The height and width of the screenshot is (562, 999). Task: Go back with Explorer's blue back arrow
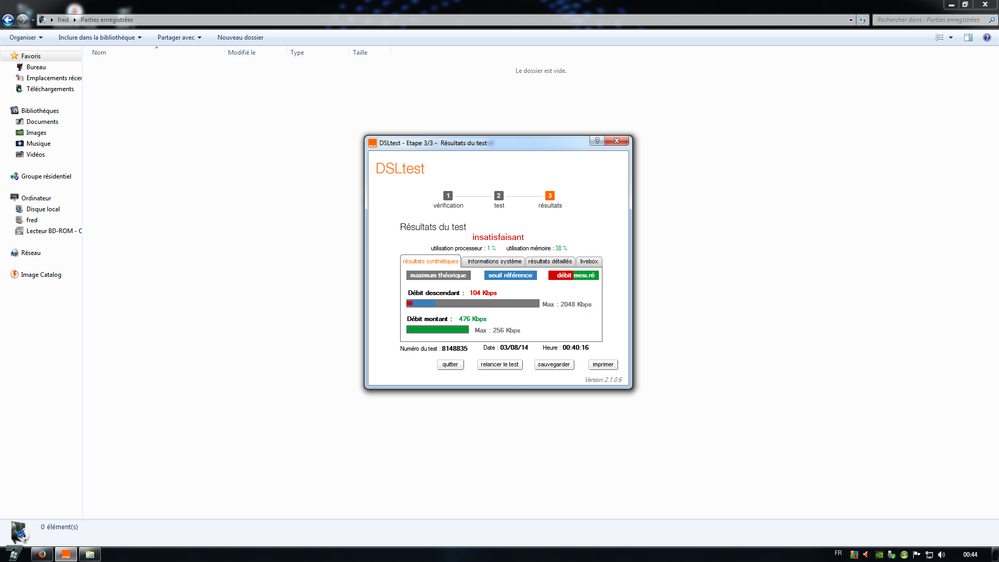pyautogui.click(x=8, y=20)
